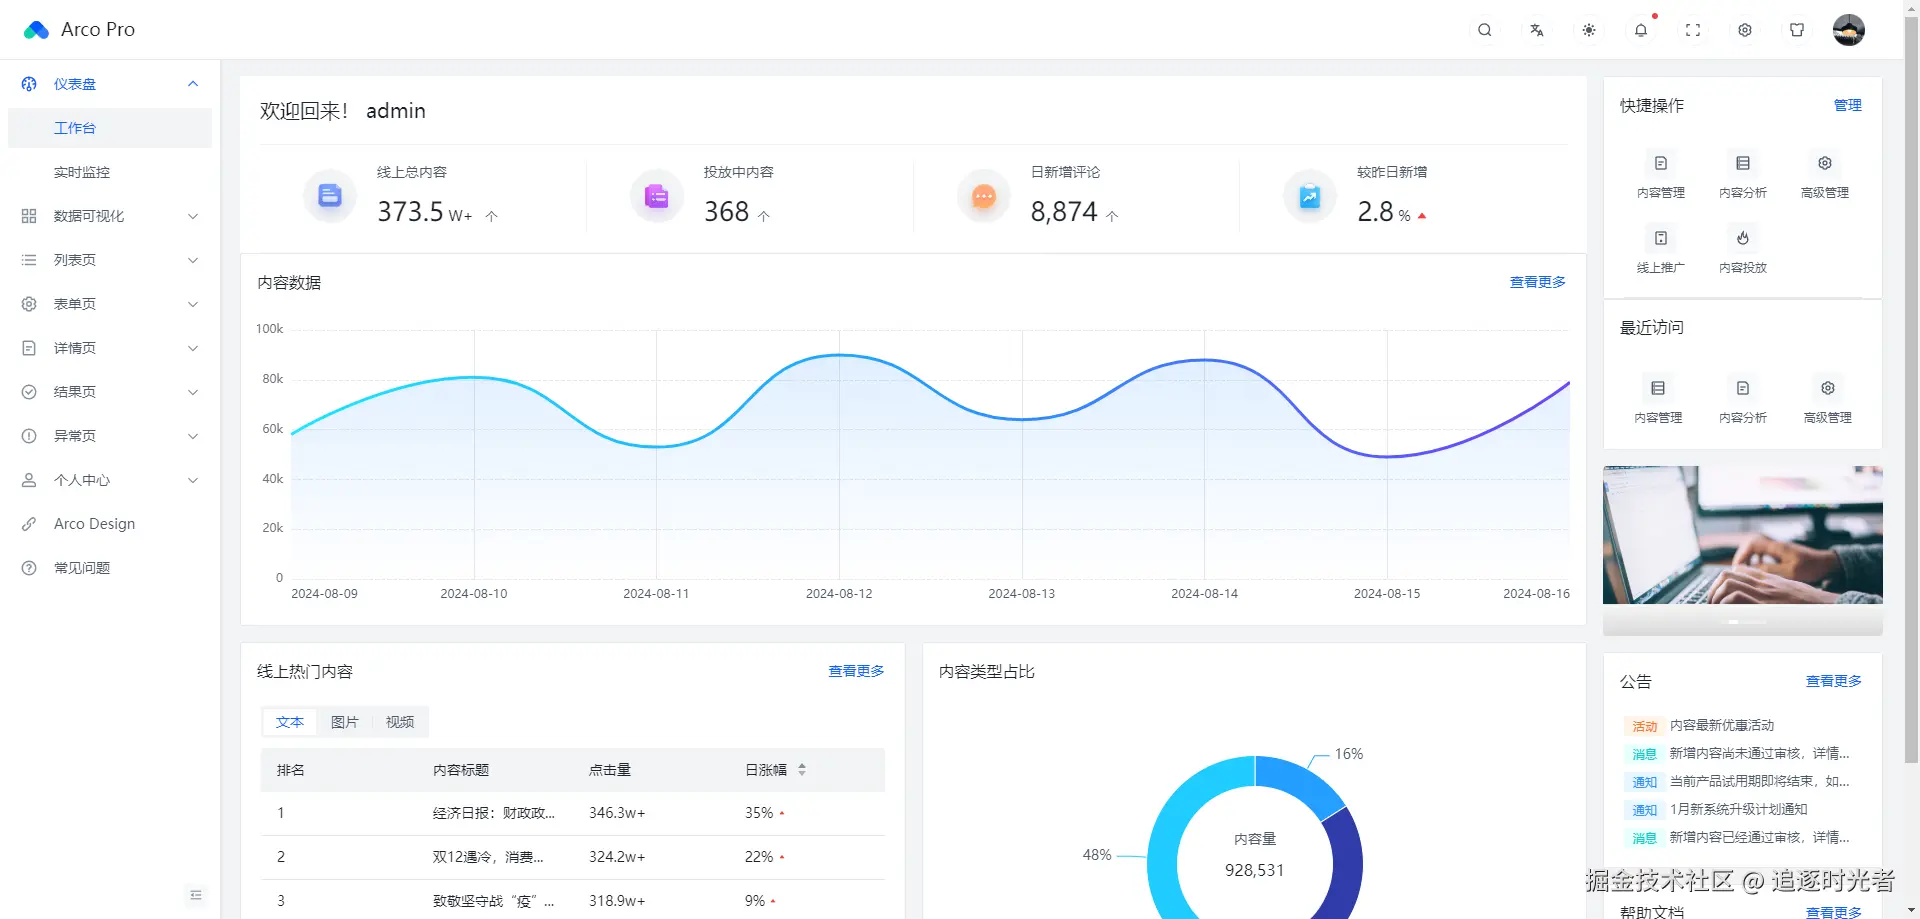Sort the table by 日涨幅 column

802,770
